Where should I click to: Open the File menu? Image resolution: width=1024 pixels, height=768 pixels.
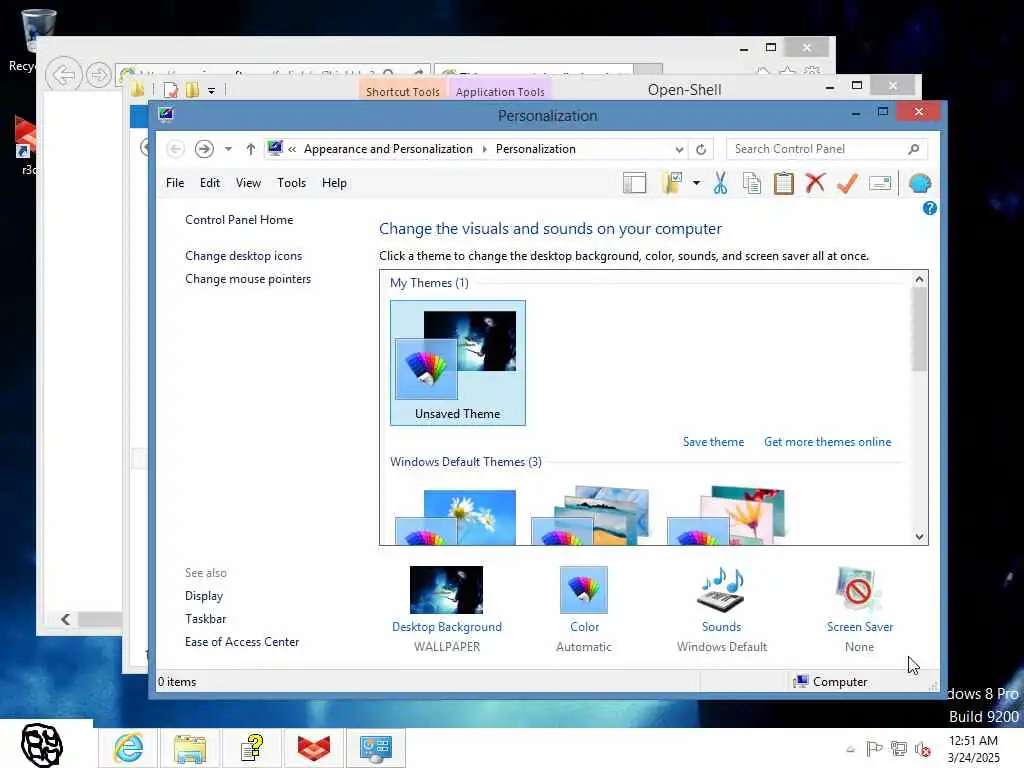point(175,183)
